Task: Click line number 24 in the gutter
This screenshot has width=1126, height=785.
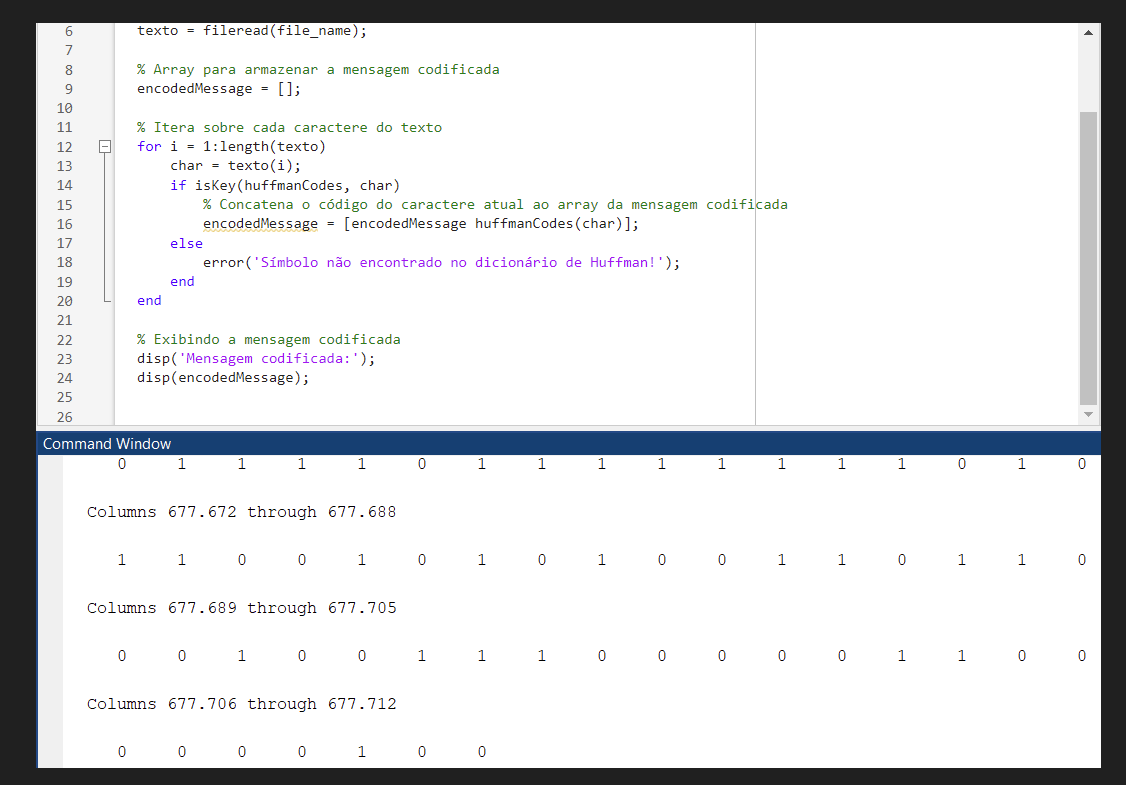Action: (65, 378)
